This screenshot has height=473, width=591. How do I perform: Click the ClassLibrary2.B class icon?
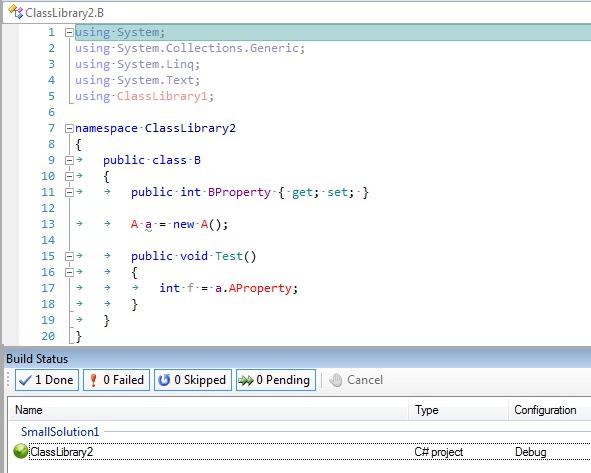[15, 12]
